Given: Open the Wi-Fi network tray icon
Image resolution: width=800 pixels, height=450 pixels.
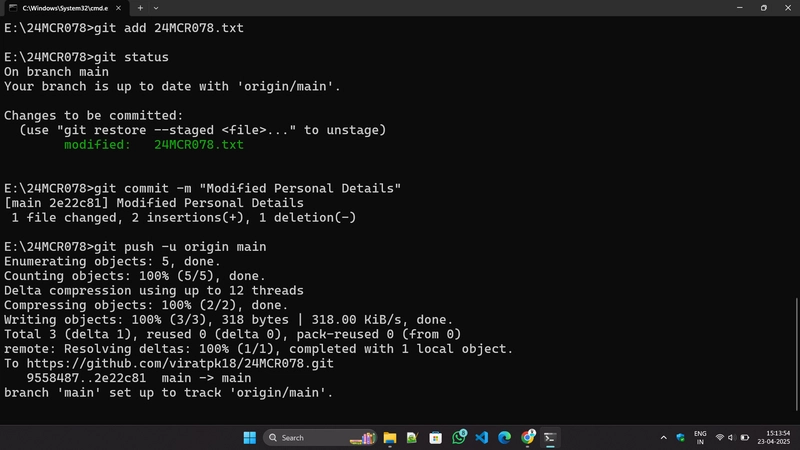Looking at the screenshot, I should (x=719, y=438).
